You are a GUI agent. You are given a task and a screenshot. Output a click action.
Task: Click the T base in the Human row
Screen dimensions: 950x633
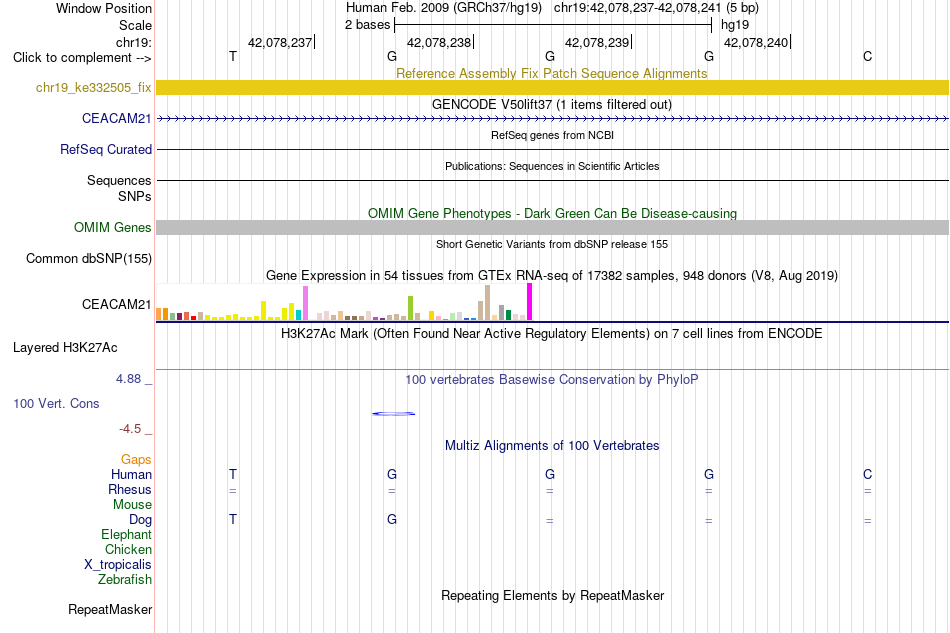[x=233, y=474]
